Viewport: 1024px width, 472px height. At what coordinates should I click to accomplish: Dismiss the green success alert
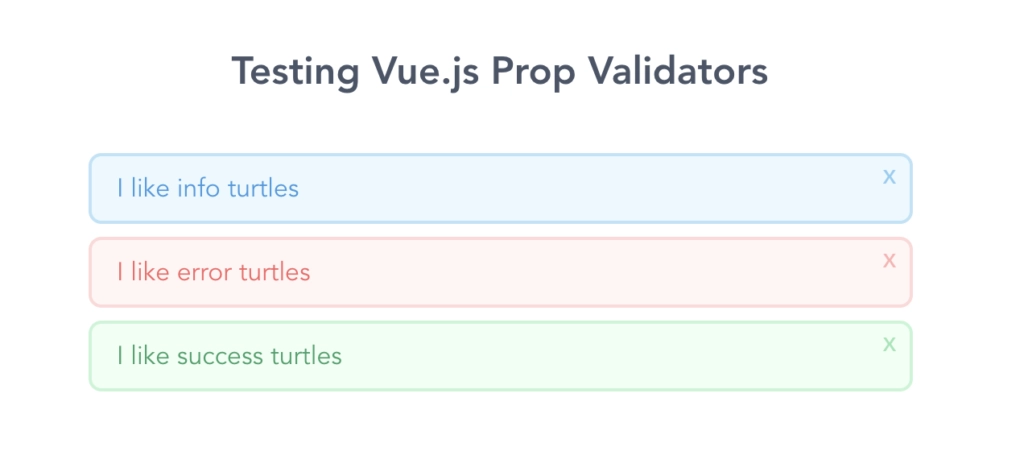pos(889,345)
